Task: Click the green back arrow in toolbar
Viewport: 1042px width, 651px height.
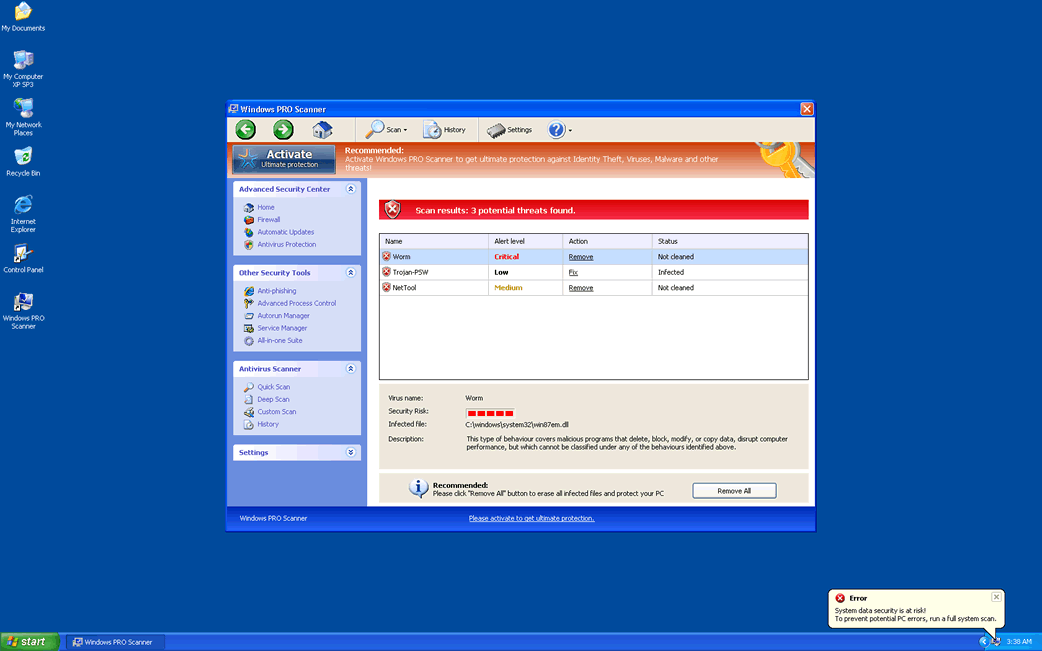Action: click(245, 129)
